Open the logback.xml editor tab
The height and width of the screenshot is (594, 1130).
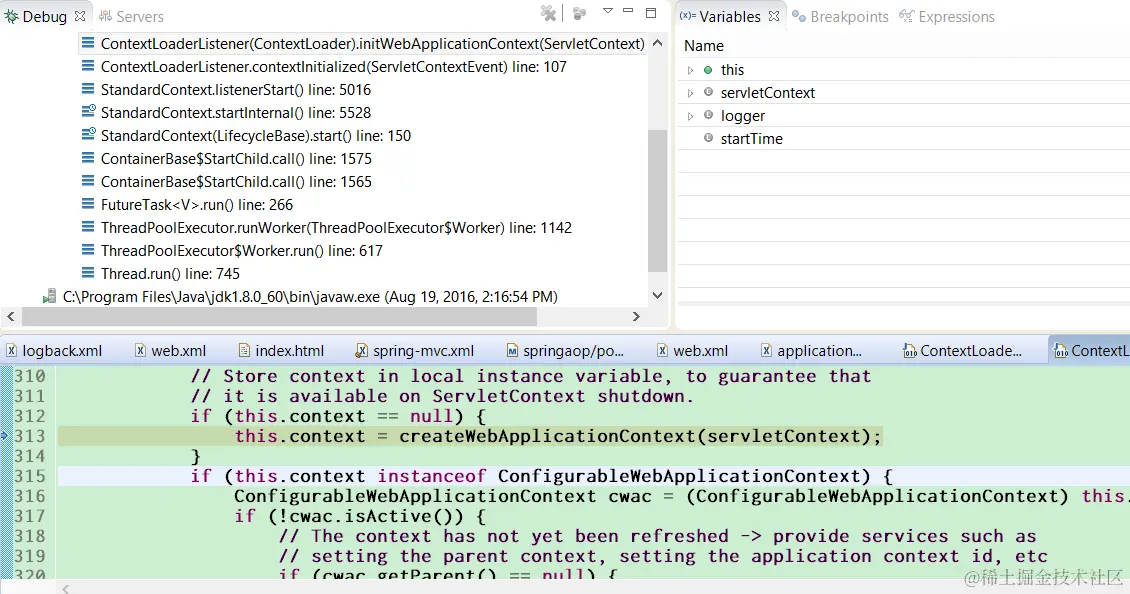55,351
